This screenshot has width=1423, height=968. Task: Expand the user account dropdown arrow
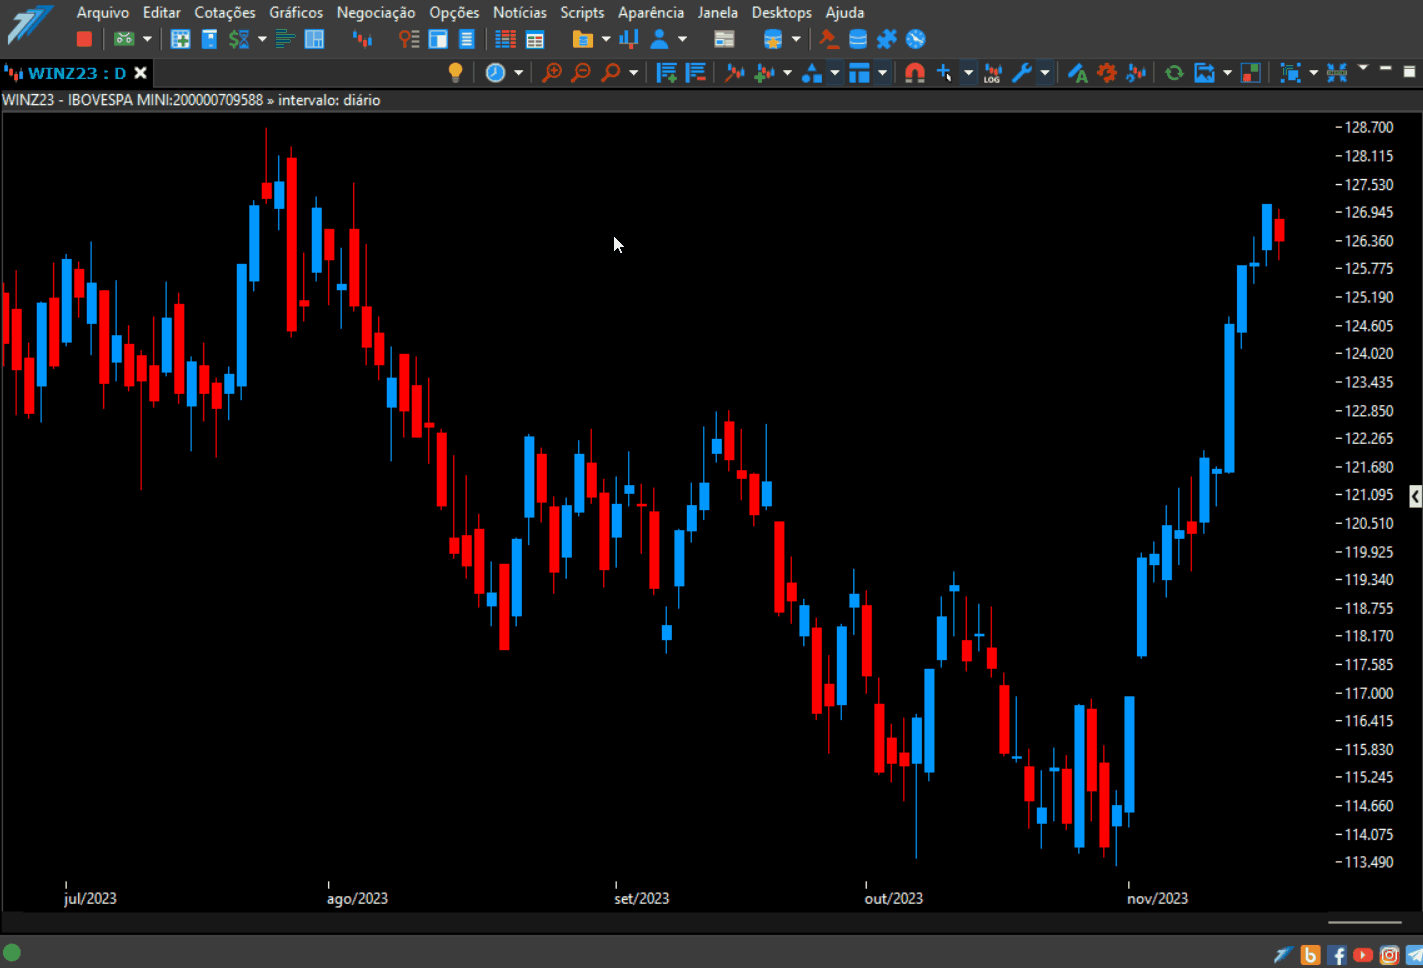click(682, 39)
